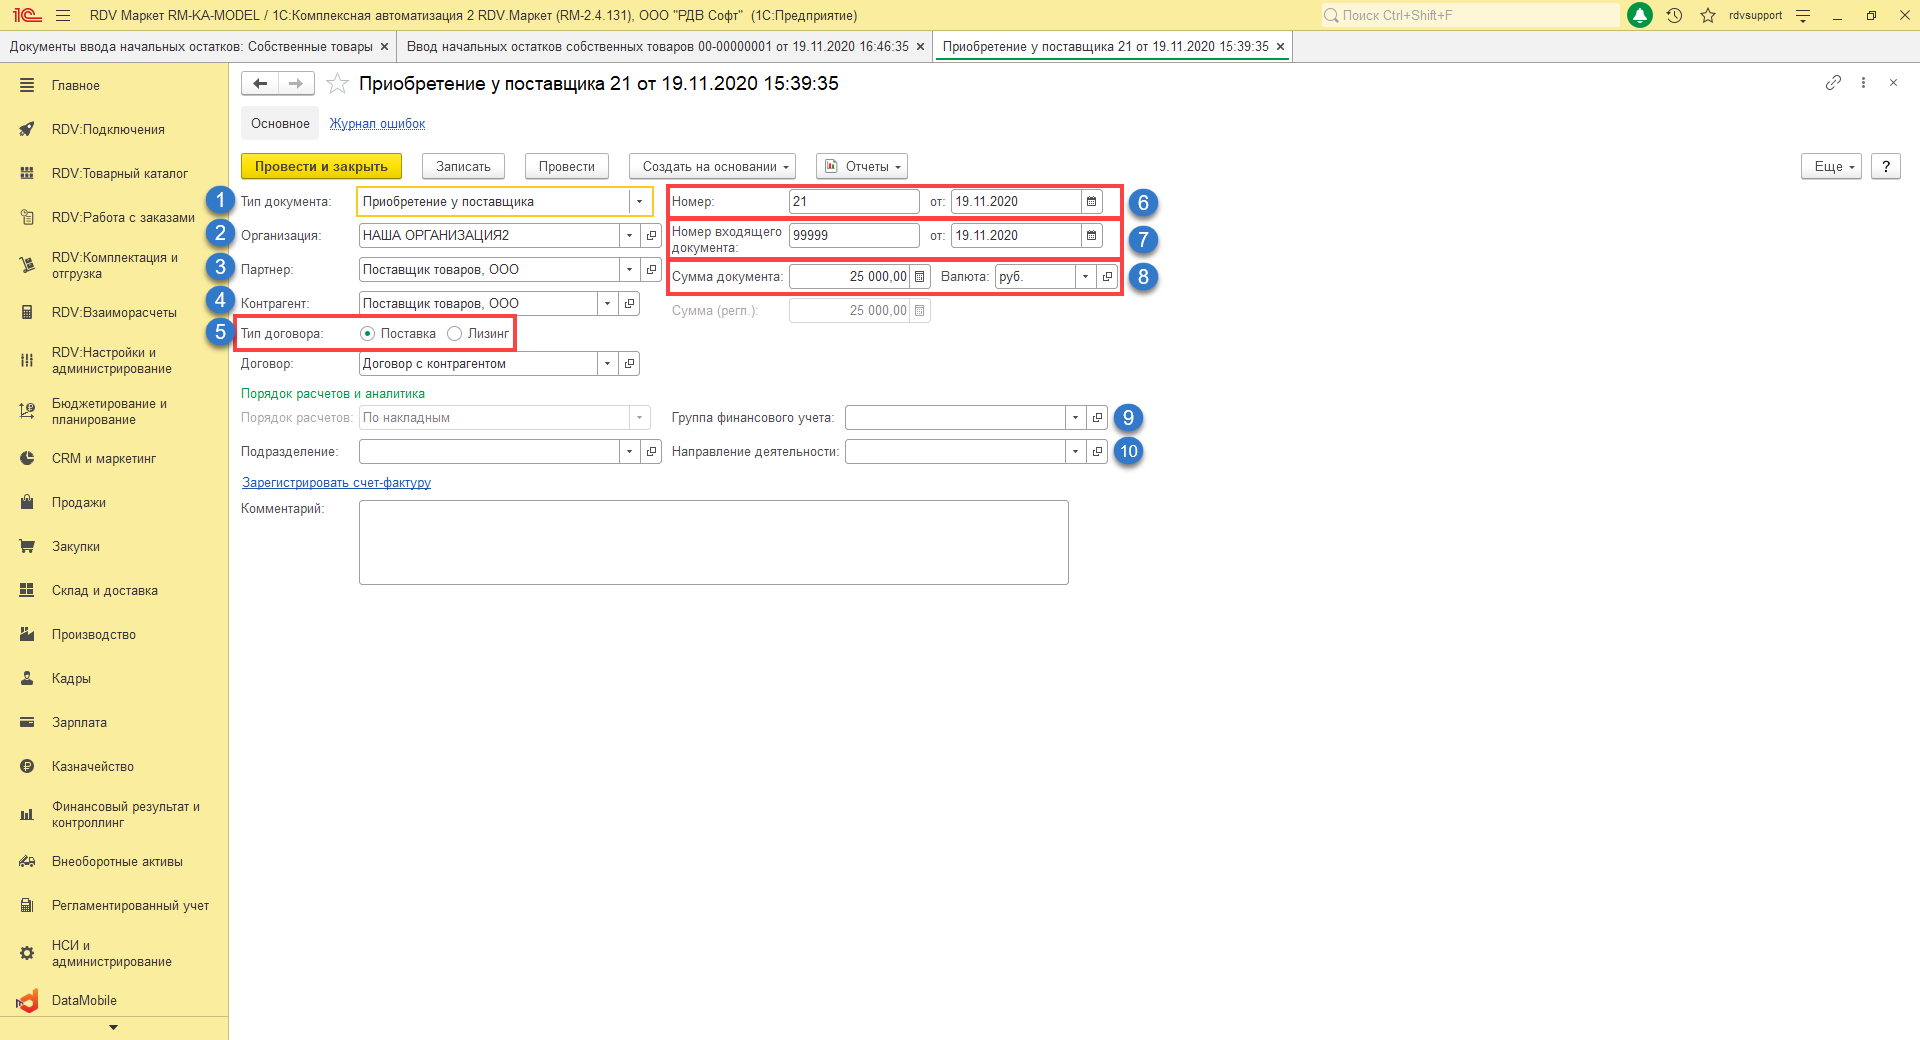This screenshot has height=1040, width=1920.
Task: Open the form's three-dot options menu
Action: click(x=1863, y=83)
